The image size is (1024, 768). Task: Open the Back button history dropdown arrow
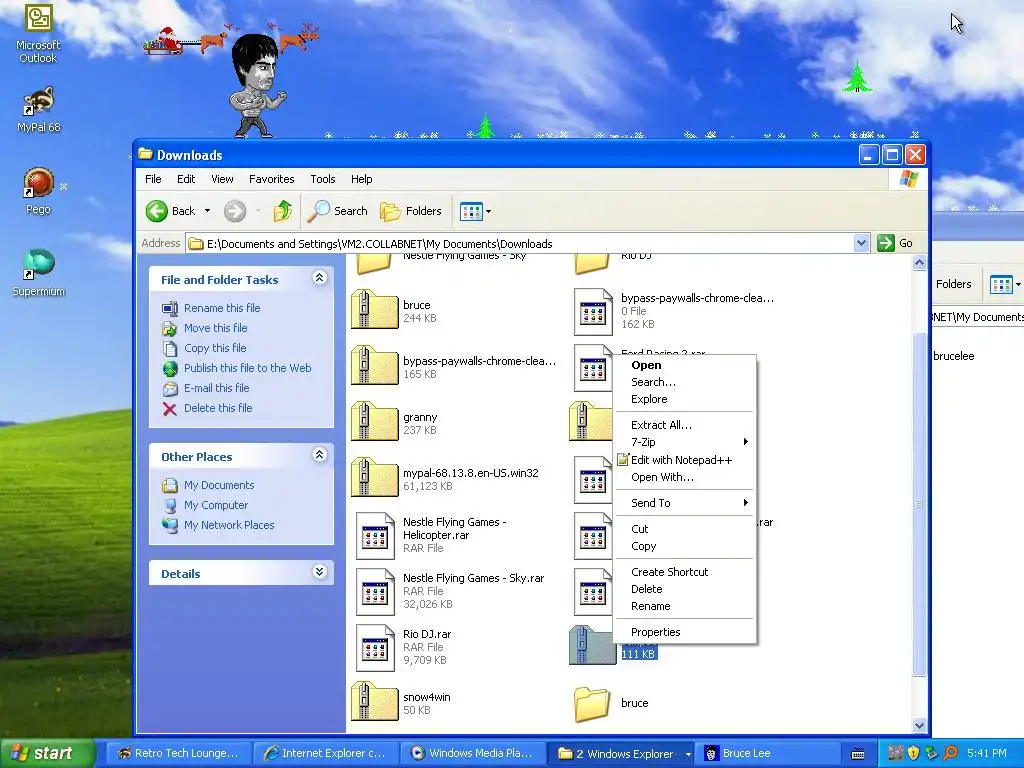(207, 211)
